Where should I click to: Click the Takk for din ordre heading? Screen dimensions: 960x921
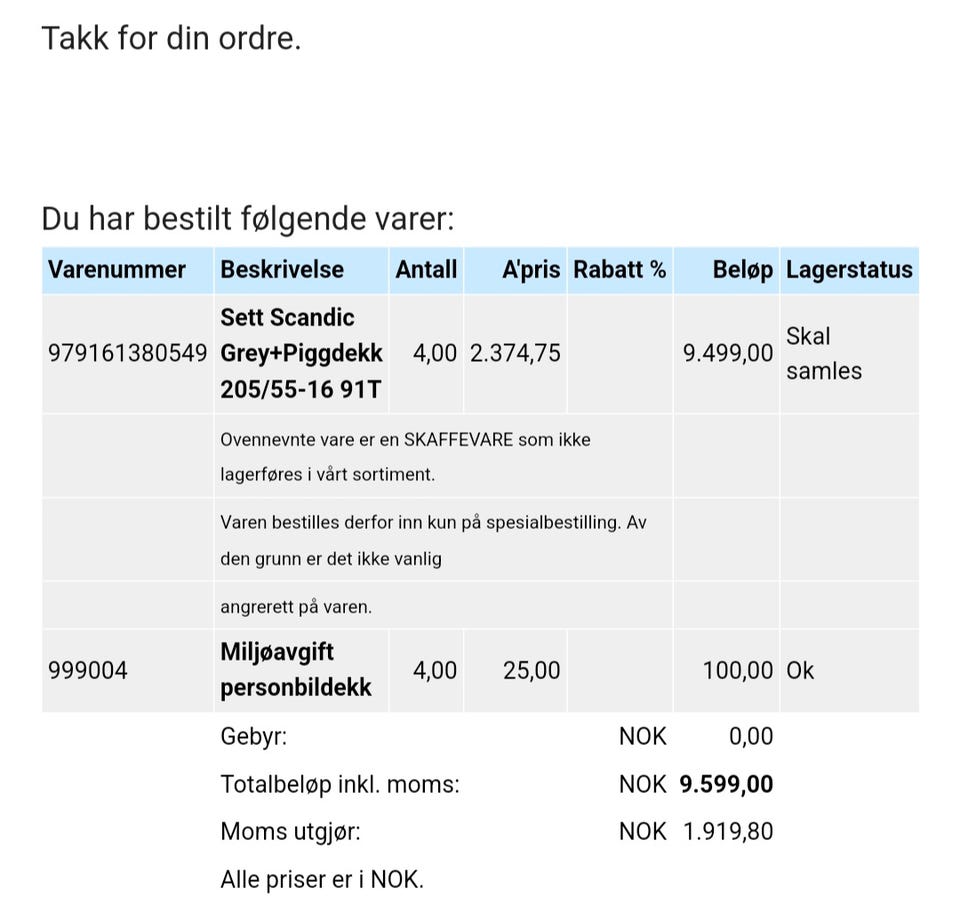171,39
